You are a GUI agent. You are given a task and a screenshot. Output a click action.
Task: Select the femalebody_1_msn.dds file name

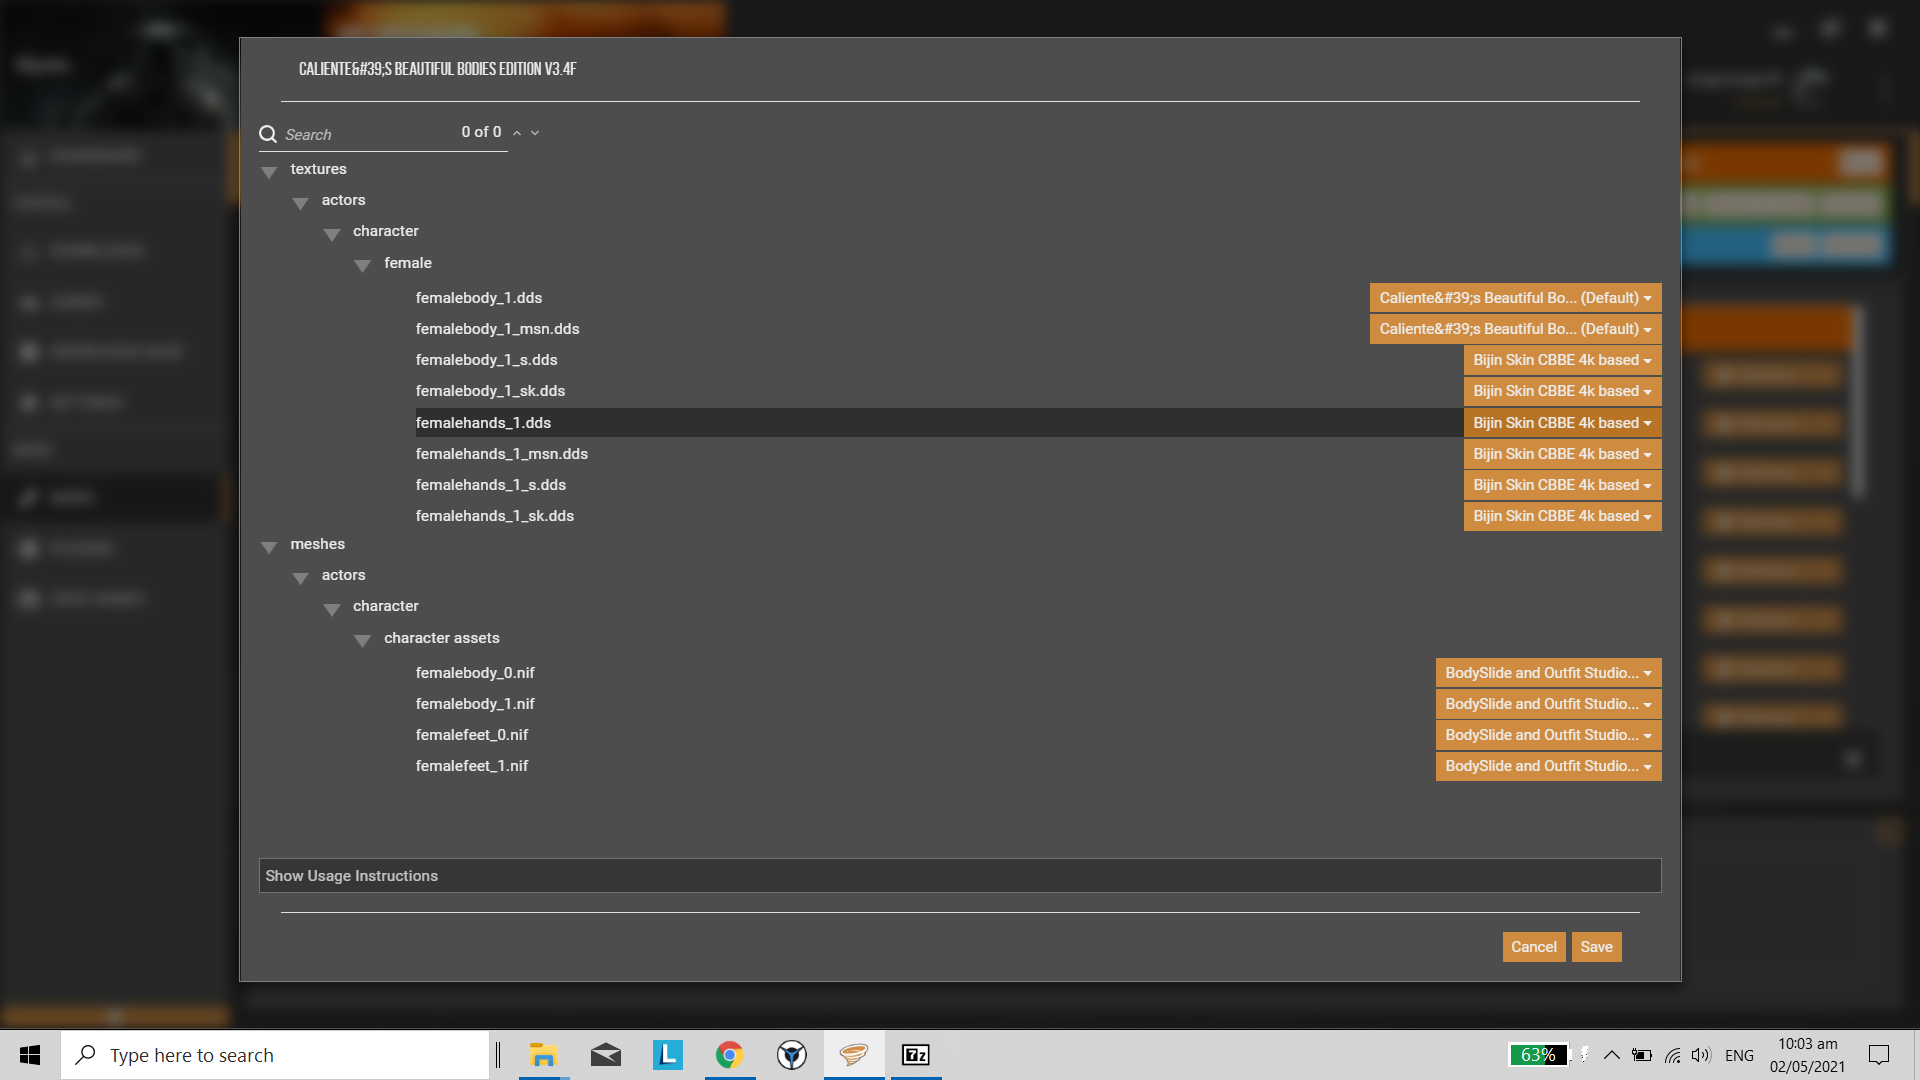[498, 329]
